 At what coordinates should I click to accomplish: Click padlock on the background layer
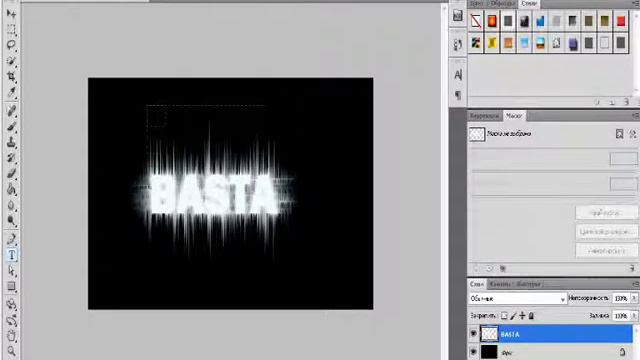click(x=622, y=351)
